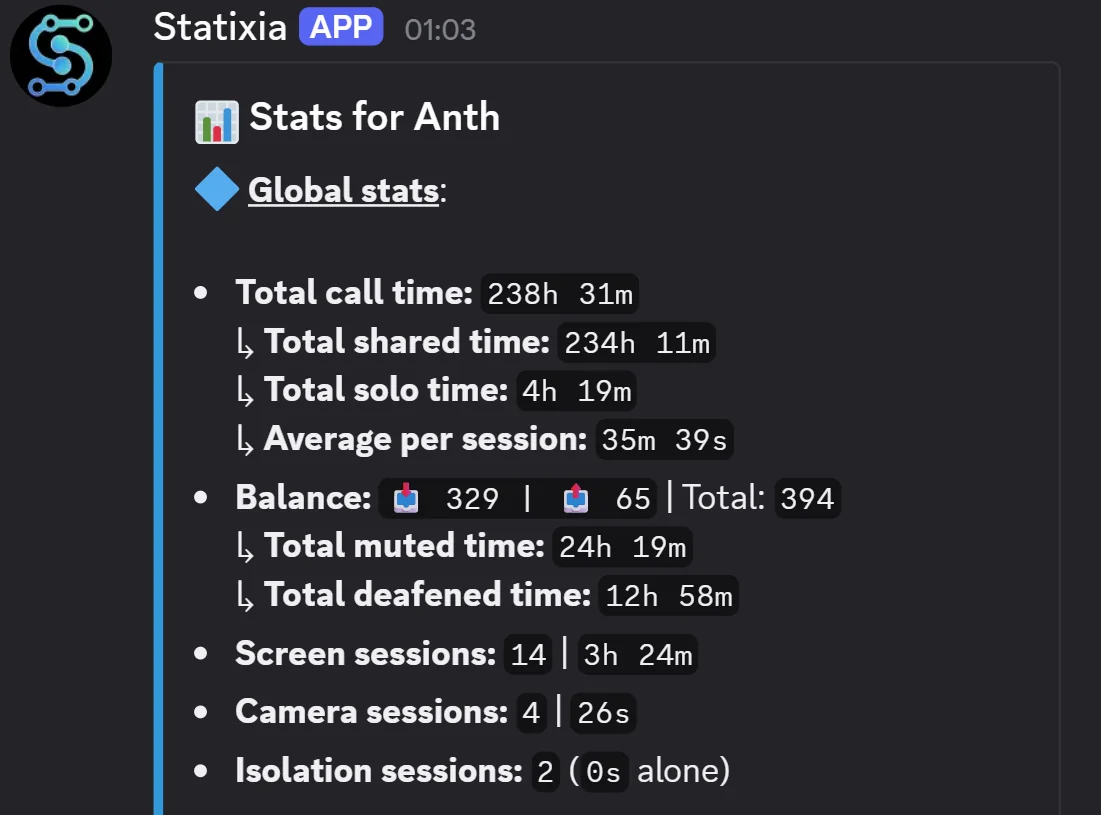Click the outbox icon showing 65 sent

tap(575, 498)
